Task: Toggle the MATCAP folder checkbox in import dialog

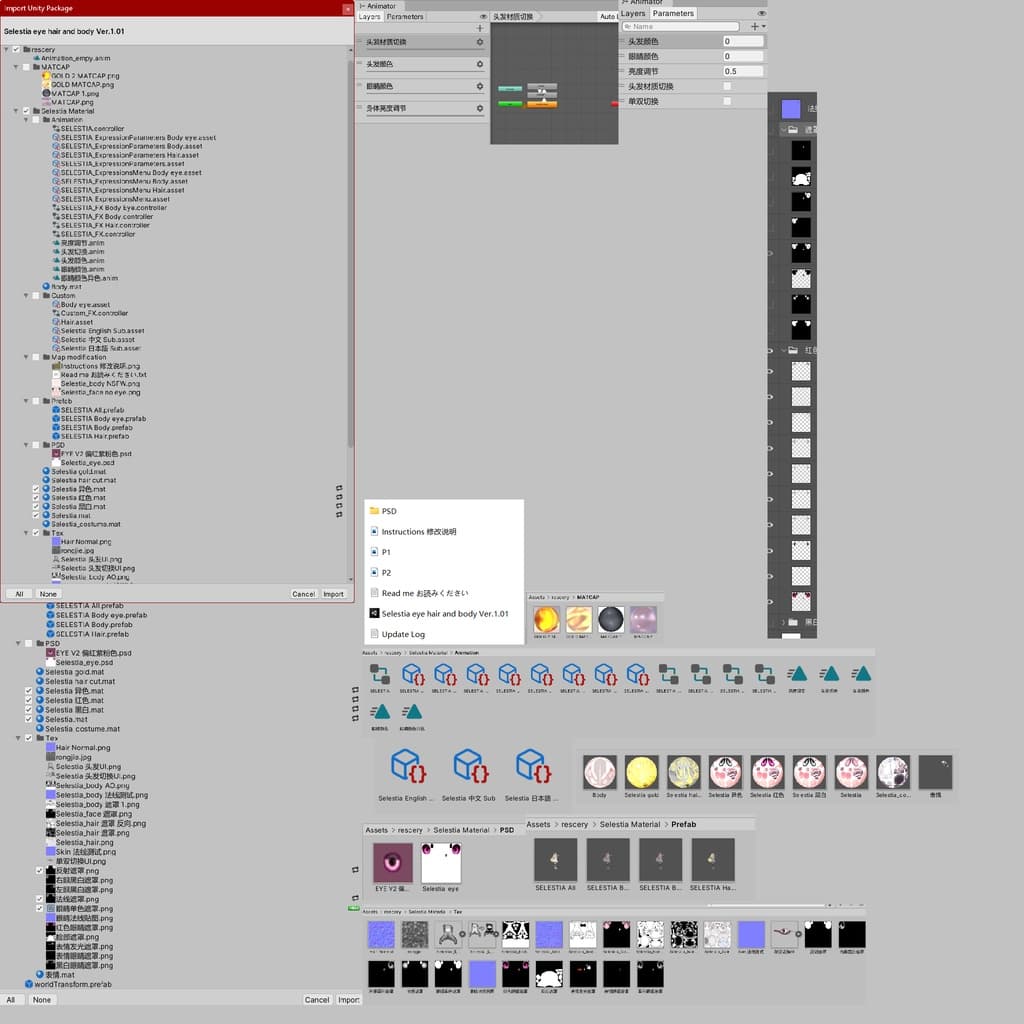Action: 26,67
